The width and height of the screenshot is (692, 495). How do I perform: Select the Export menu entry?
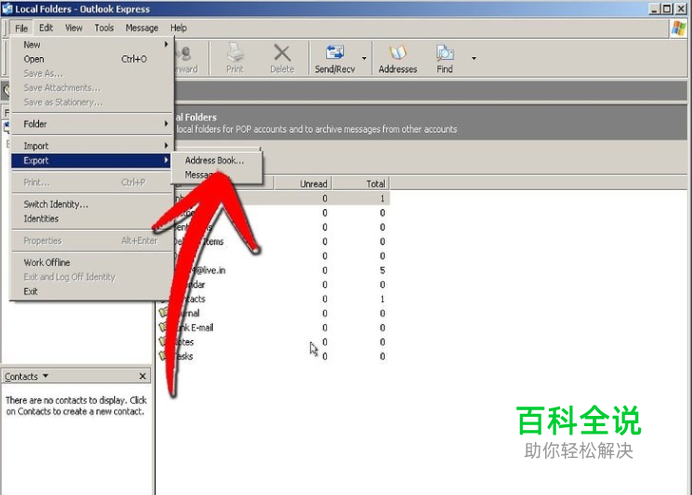coord(90,161)
